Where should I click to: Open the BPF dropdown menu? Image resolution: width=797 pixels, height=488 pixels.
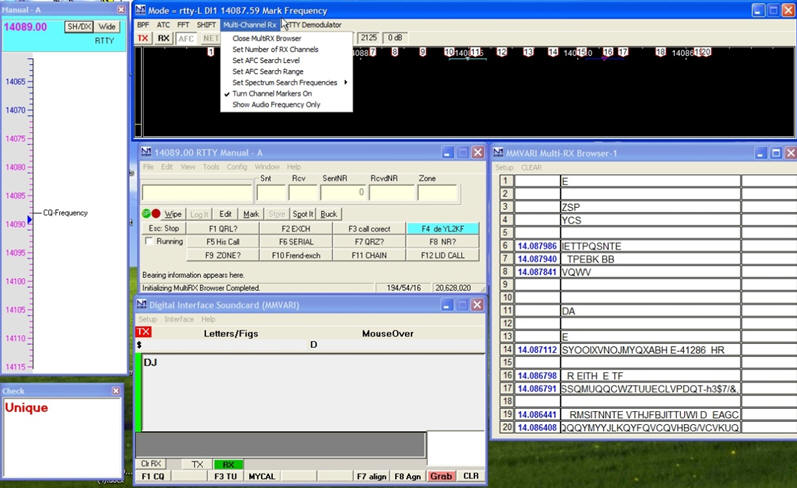coord(143,24)
